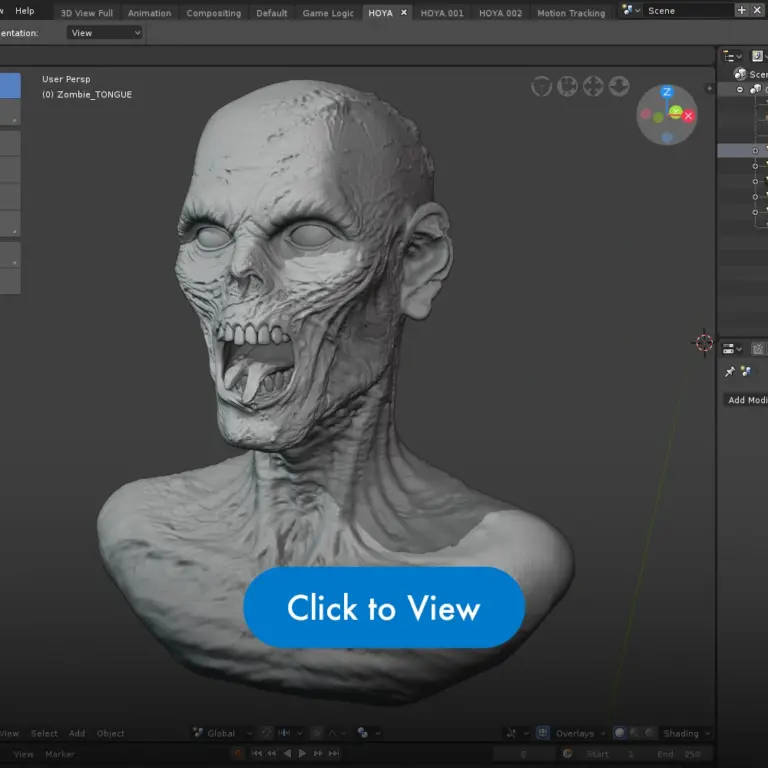Open the orientation View dropdown
Viewport: 768px width, 768px height.
click(x=104, y=33)
